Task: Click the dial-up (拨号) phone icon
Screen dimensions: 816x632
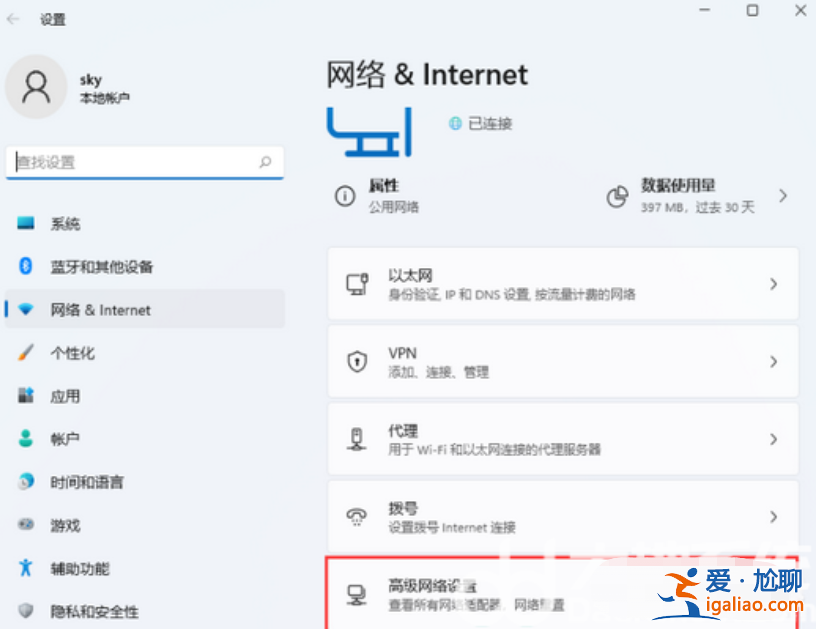Action: point(355,516)
